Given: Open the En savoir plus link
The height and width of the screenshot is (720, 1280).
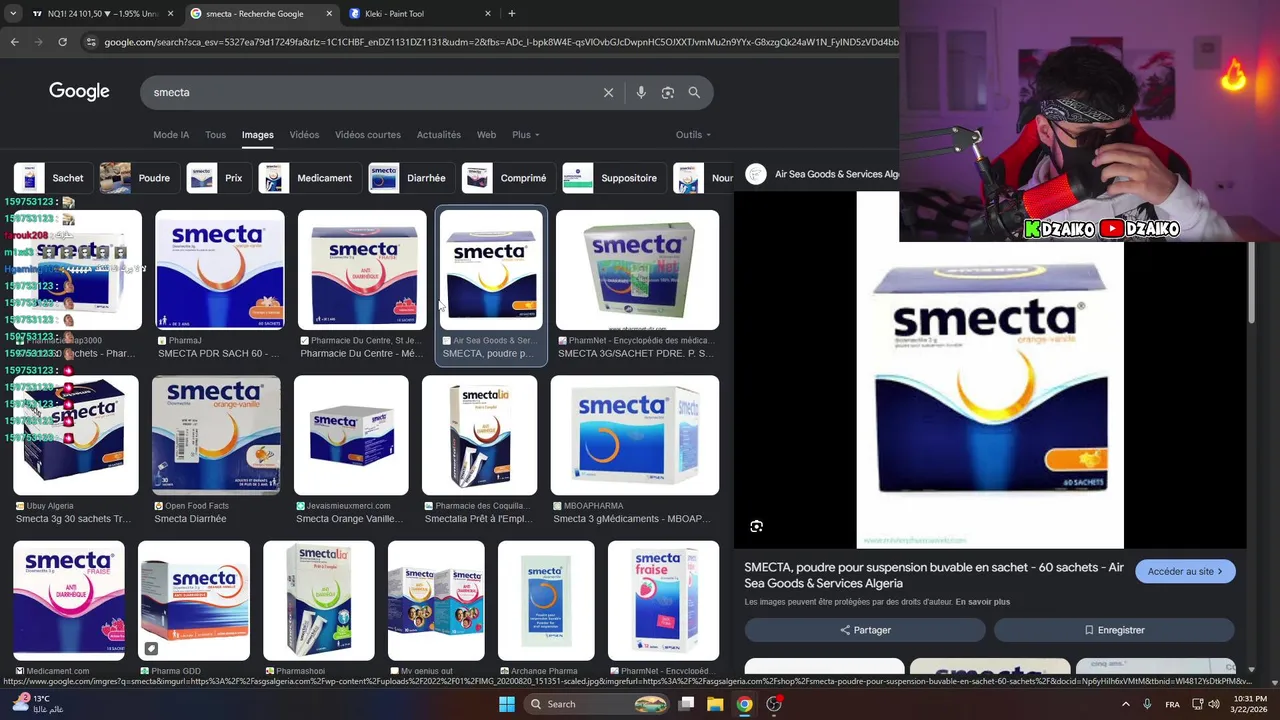Looking at the screenshot, I should 982,602.
